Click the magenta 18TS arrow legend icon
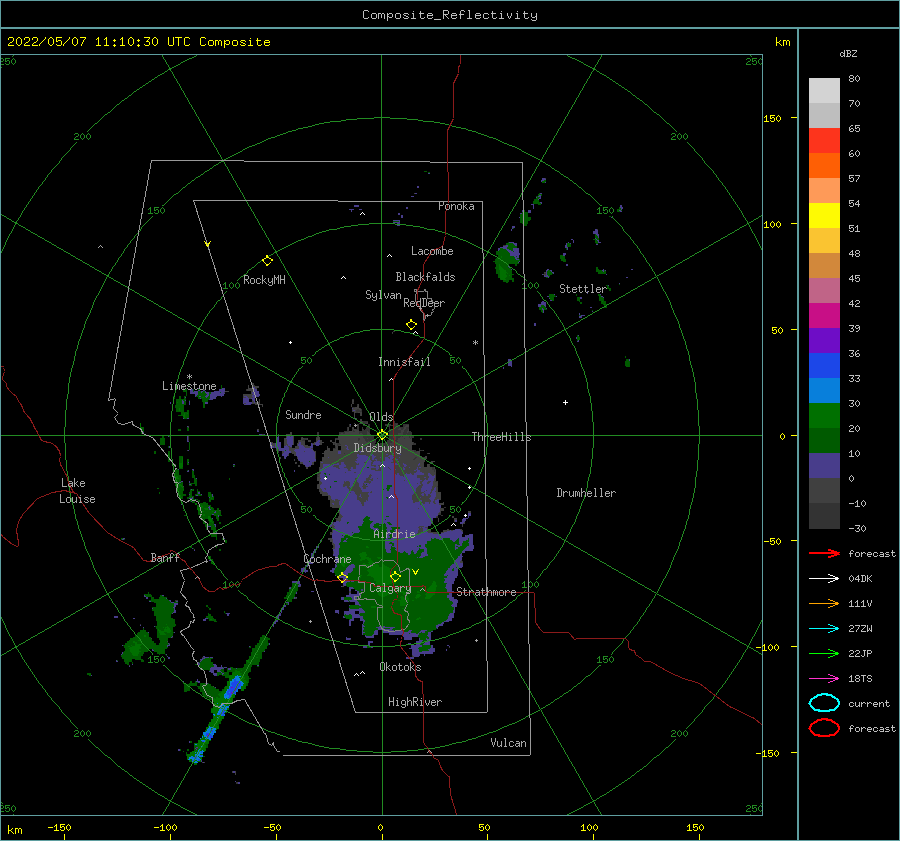Viewport: 900px width, 841px height. click(824, 679)
